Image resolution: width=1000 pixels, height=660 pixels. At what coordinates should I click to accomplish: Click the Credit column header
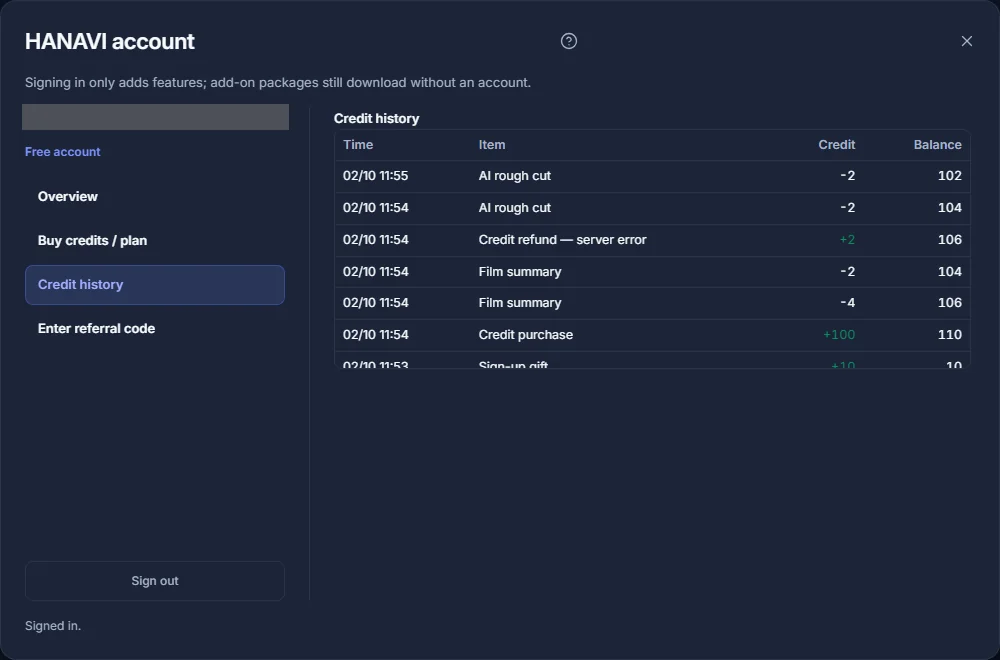(836, 145)
